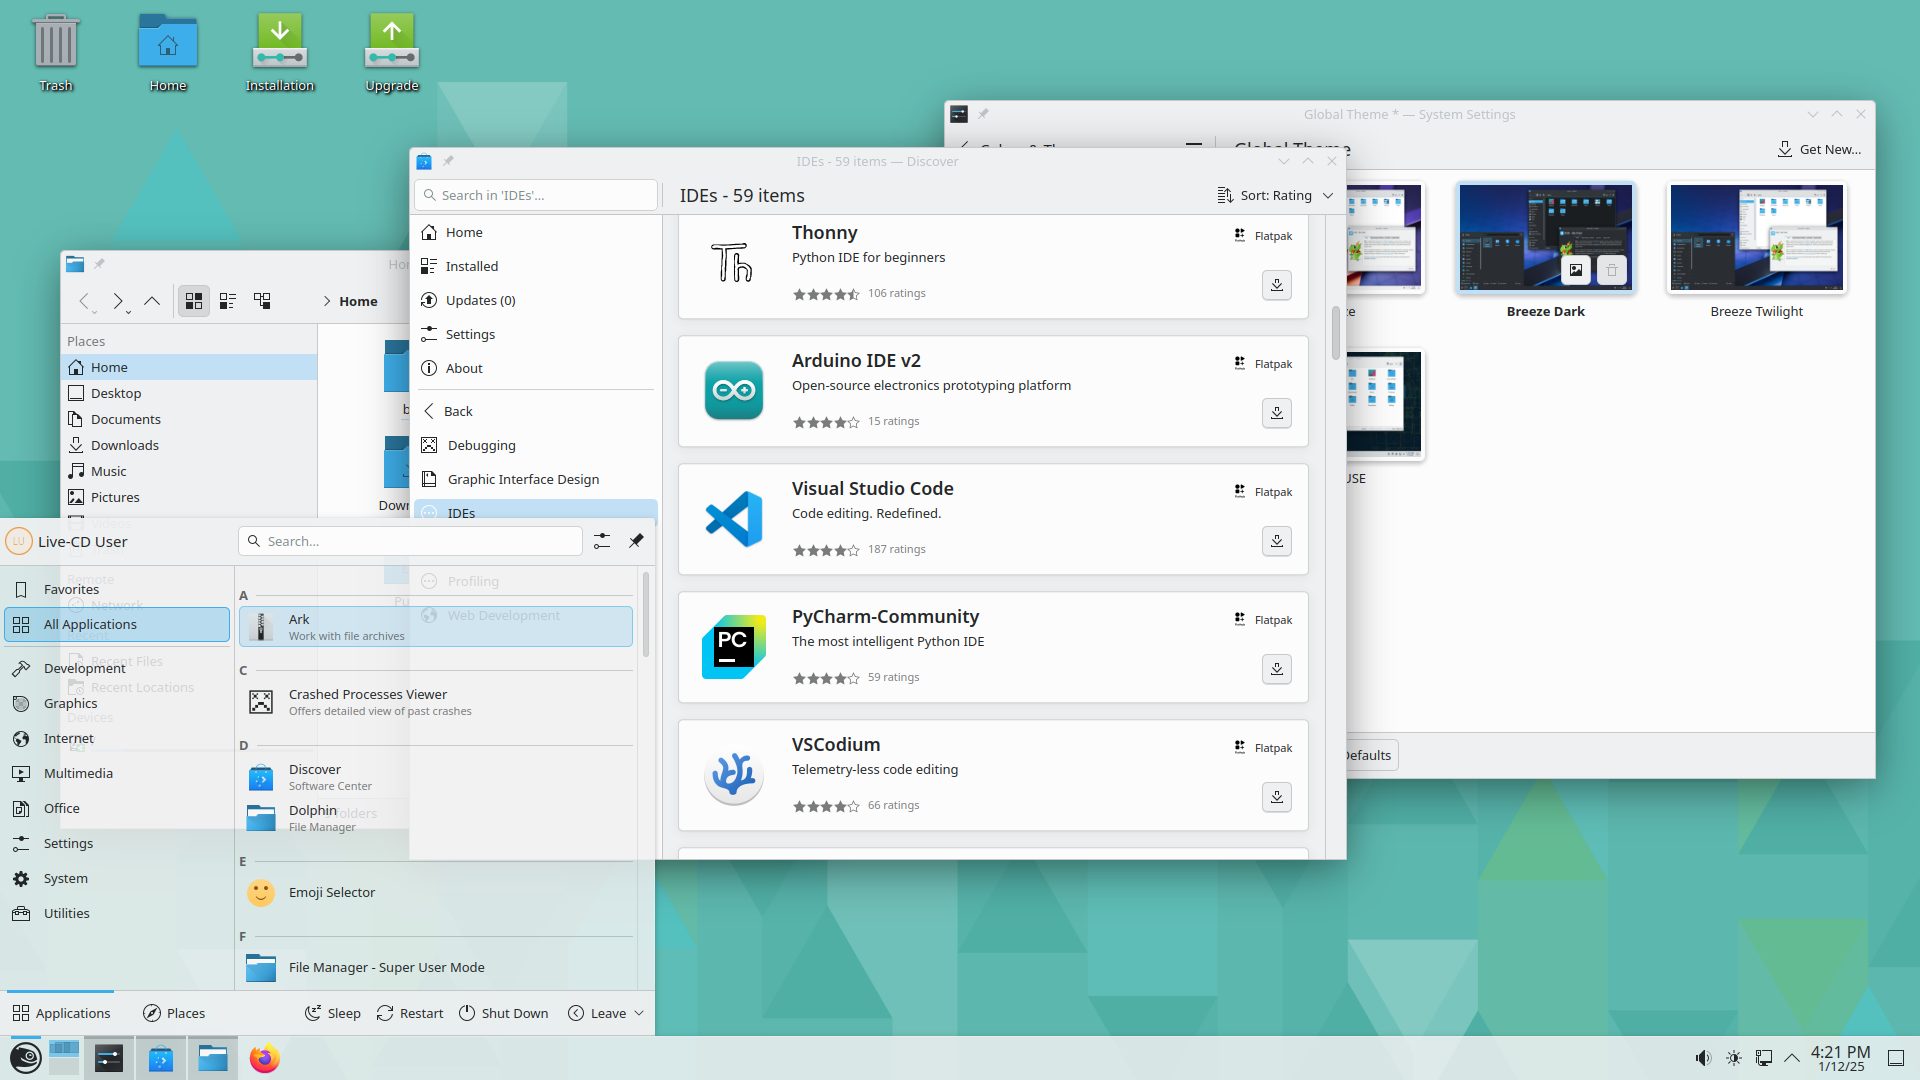
Task: Install Visual Studio Code via download icon
Action: [x=1276, y=541]
